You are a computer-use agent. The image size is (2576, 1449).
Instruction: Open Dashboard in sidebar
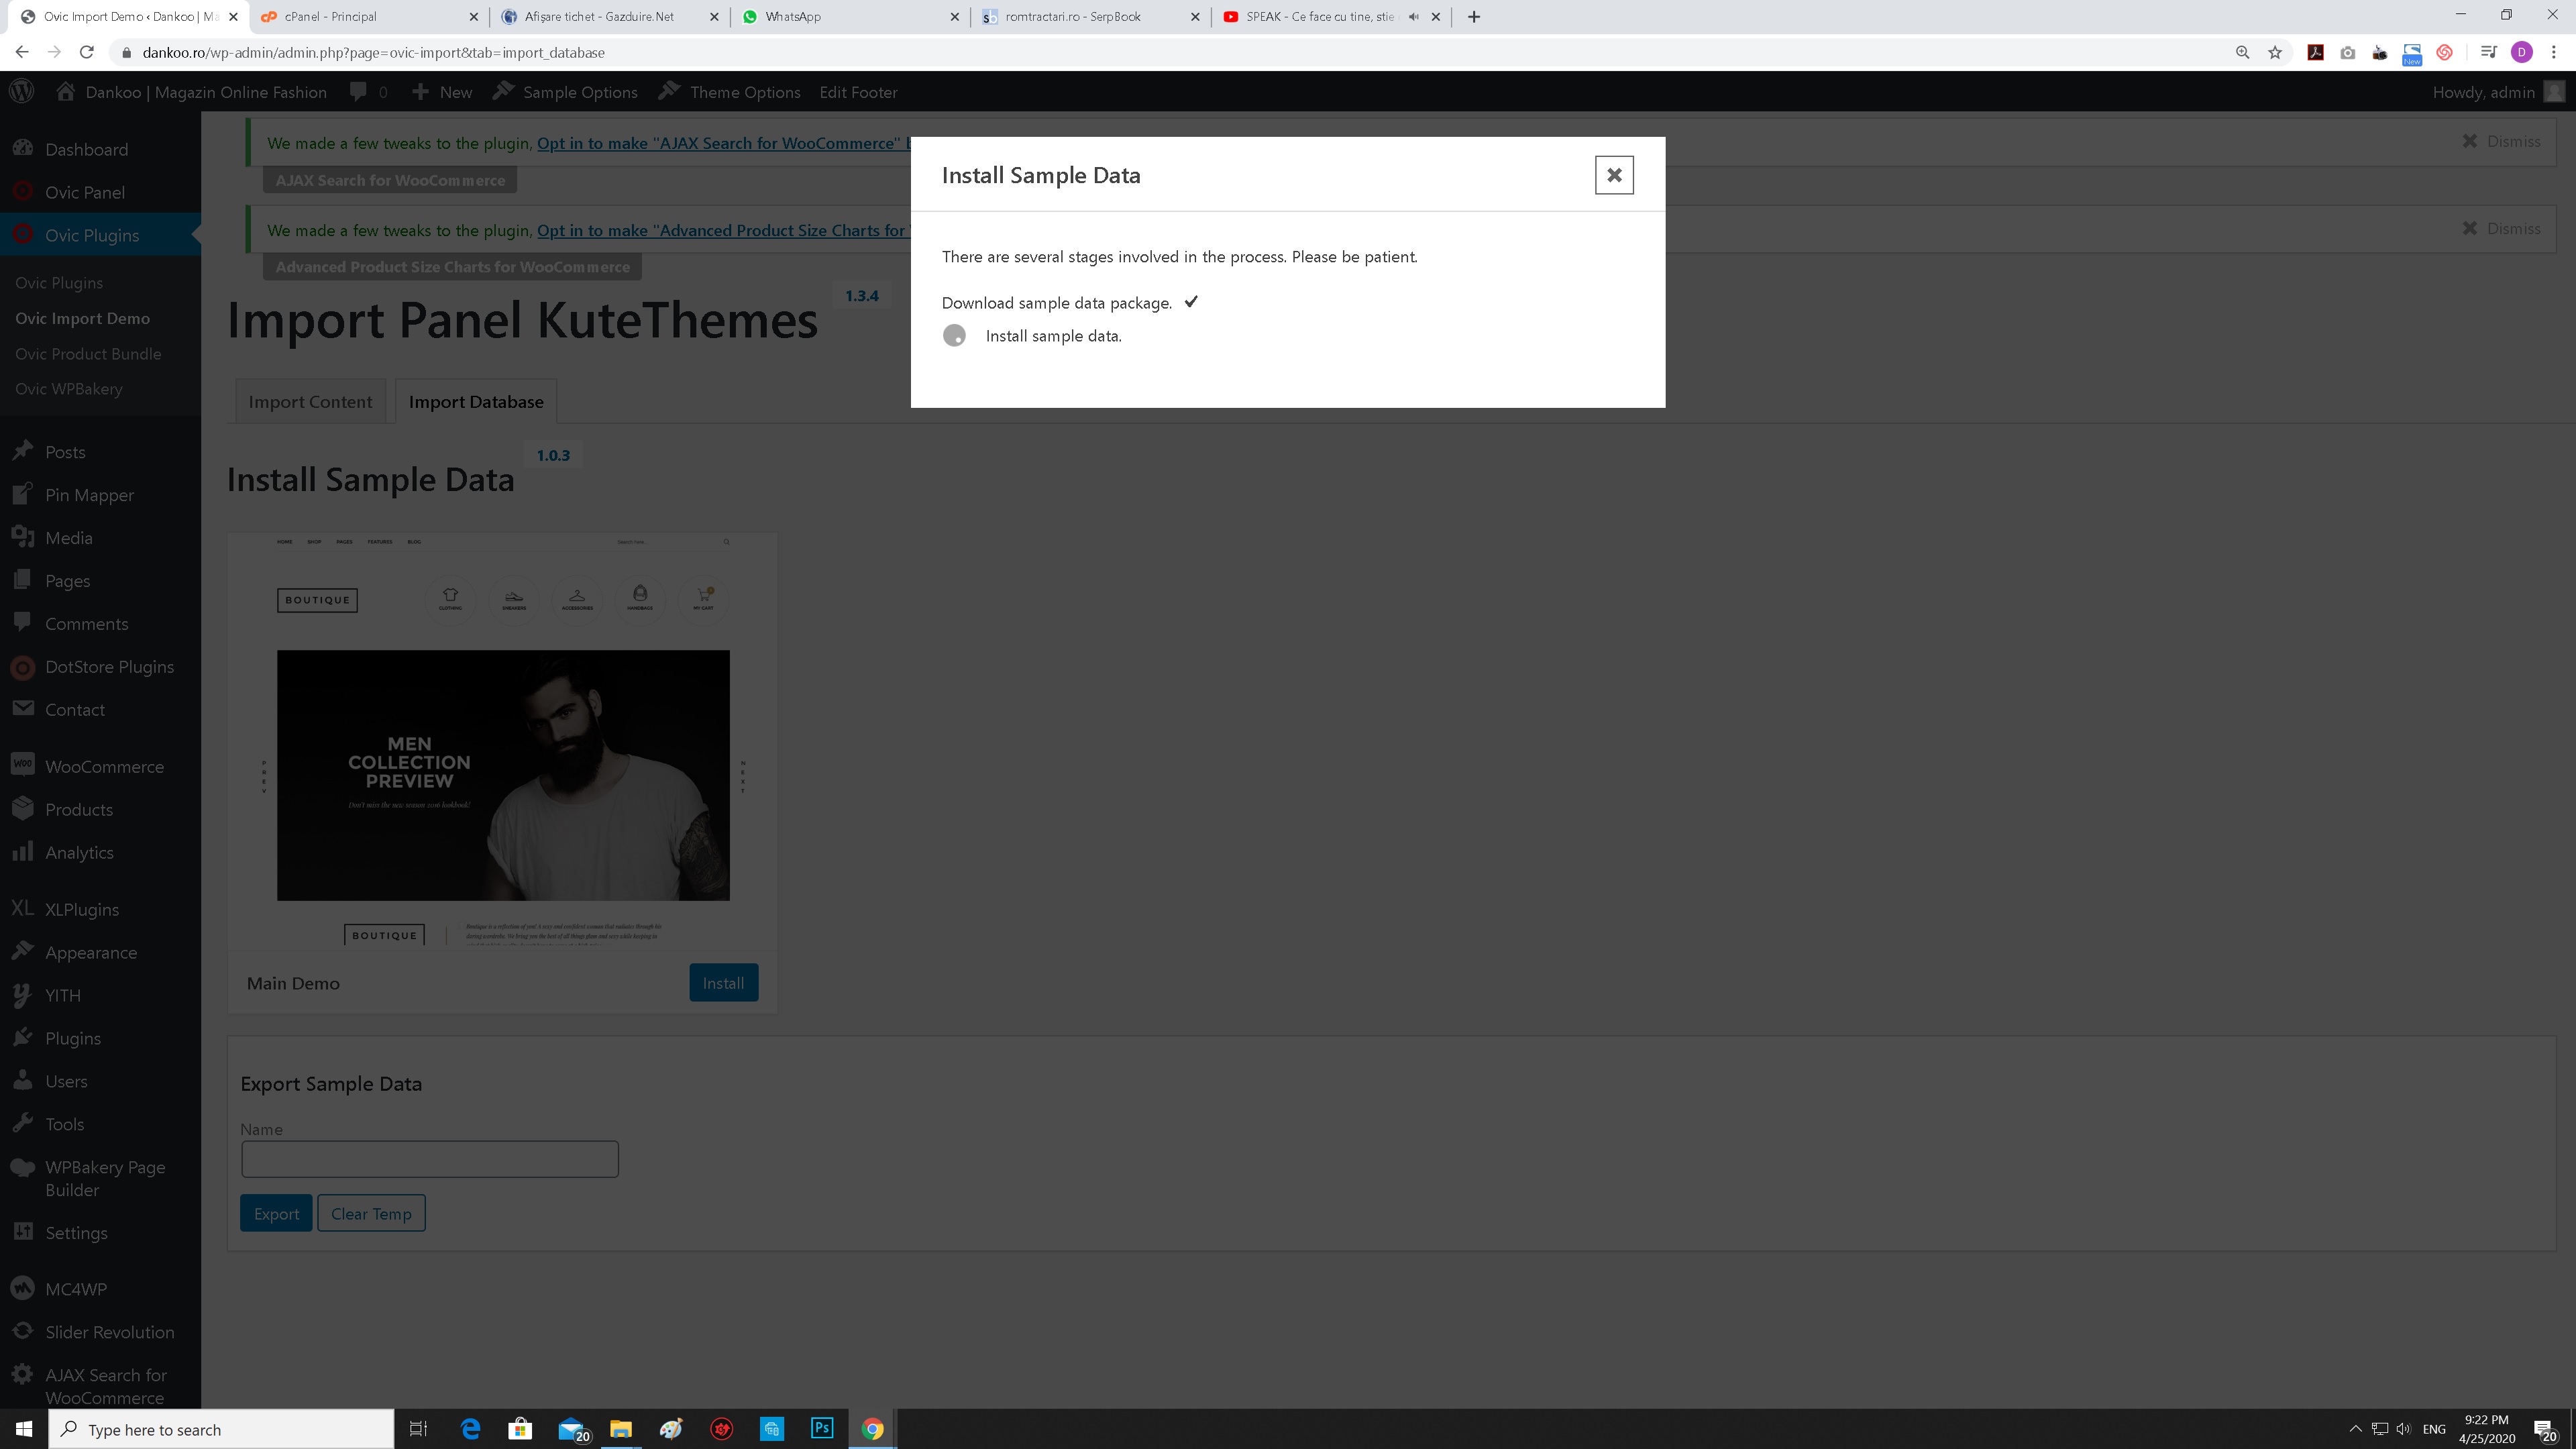[100, 149]
